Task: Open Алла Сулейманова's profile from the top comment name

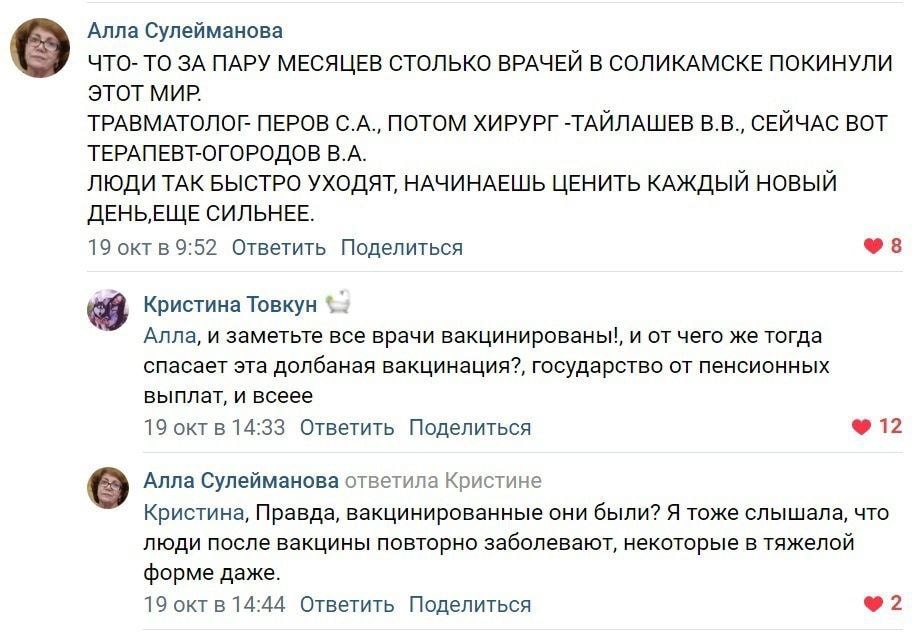Action: point(185,31)
